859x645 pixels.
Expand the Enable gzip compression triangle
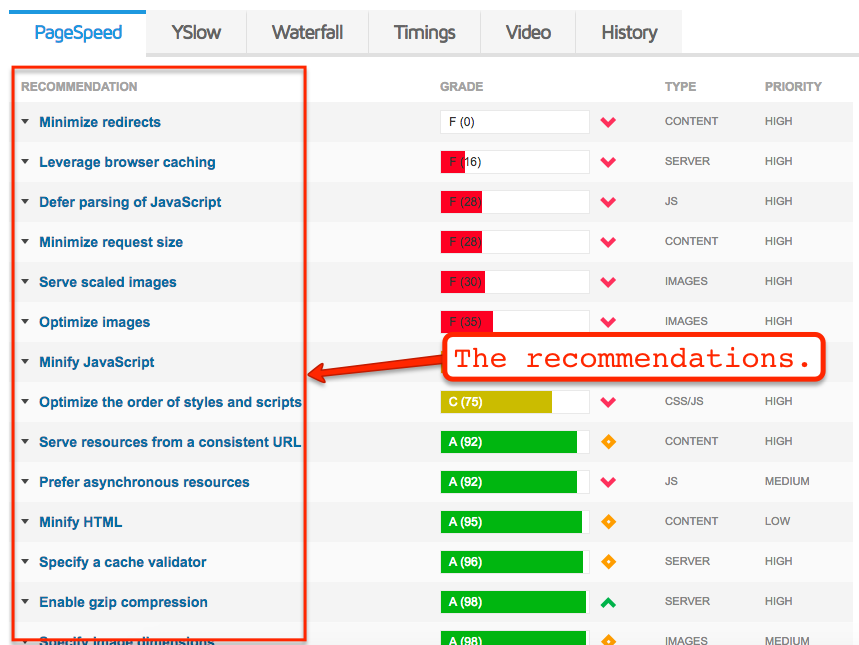coord(25,602)
